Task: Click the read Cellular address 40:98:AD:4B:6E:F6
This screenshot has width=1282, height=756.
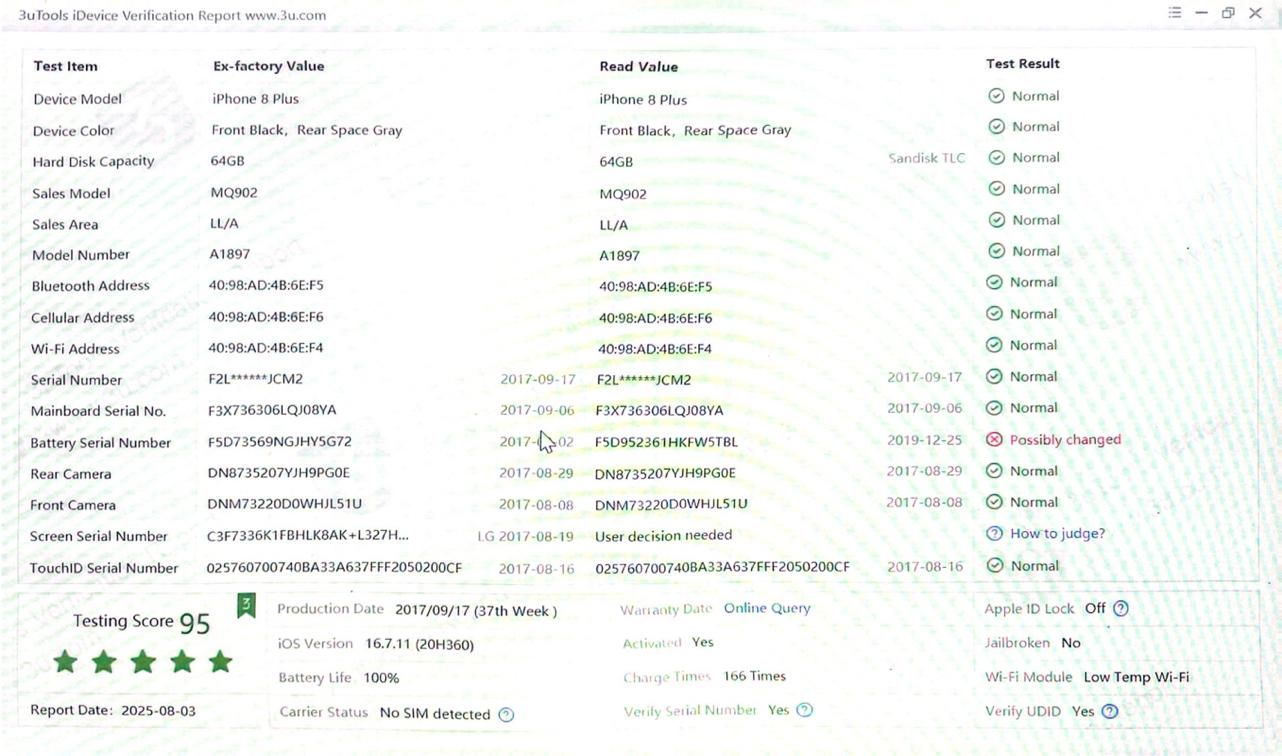Action: pyautogui.click(x=656, y=318)
